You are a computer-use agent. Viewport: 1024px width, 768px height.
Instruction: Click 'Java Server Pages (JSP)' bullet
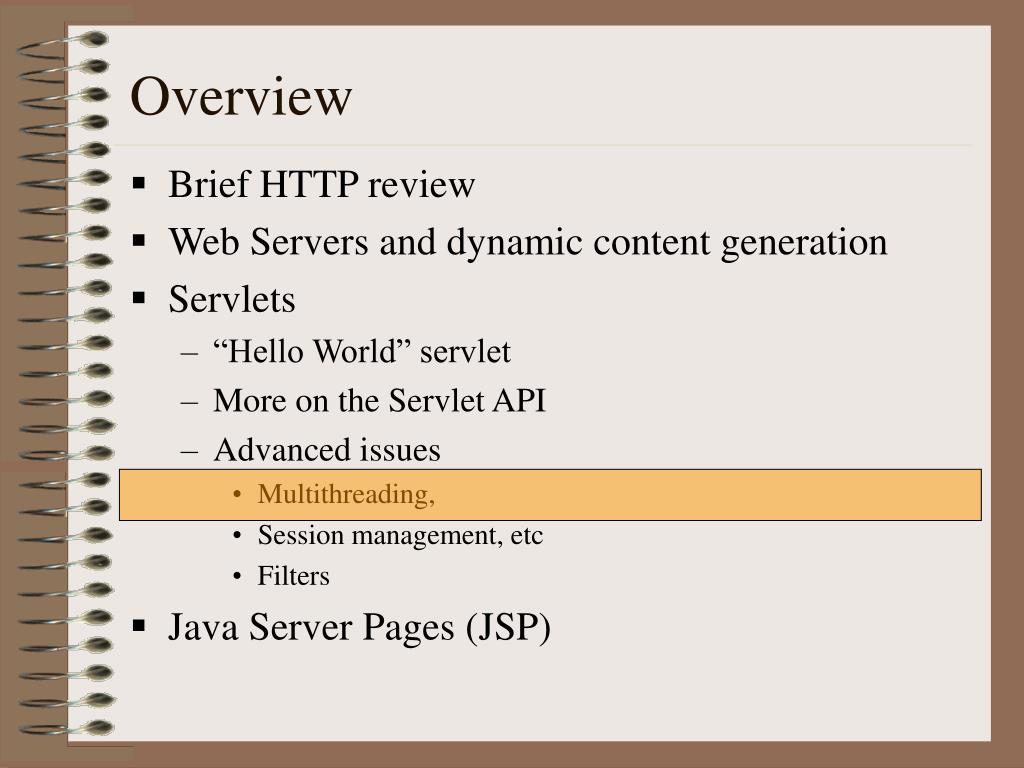pyautogui.click(x=359, y=627)
